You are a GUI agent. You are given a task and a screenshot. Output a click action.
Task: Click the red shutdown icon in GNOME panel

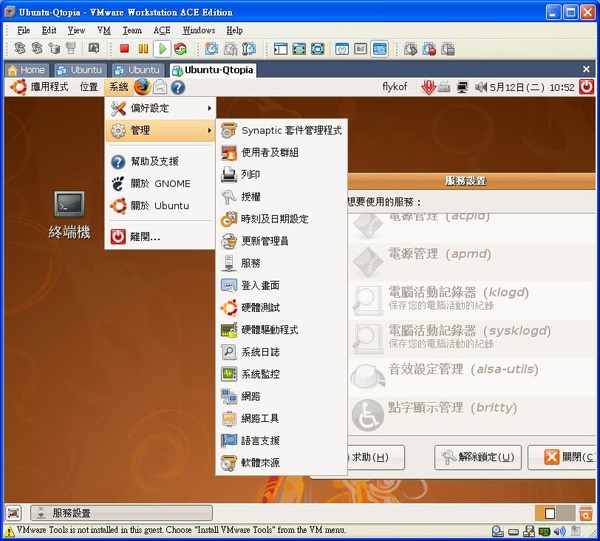coord(587,87)
